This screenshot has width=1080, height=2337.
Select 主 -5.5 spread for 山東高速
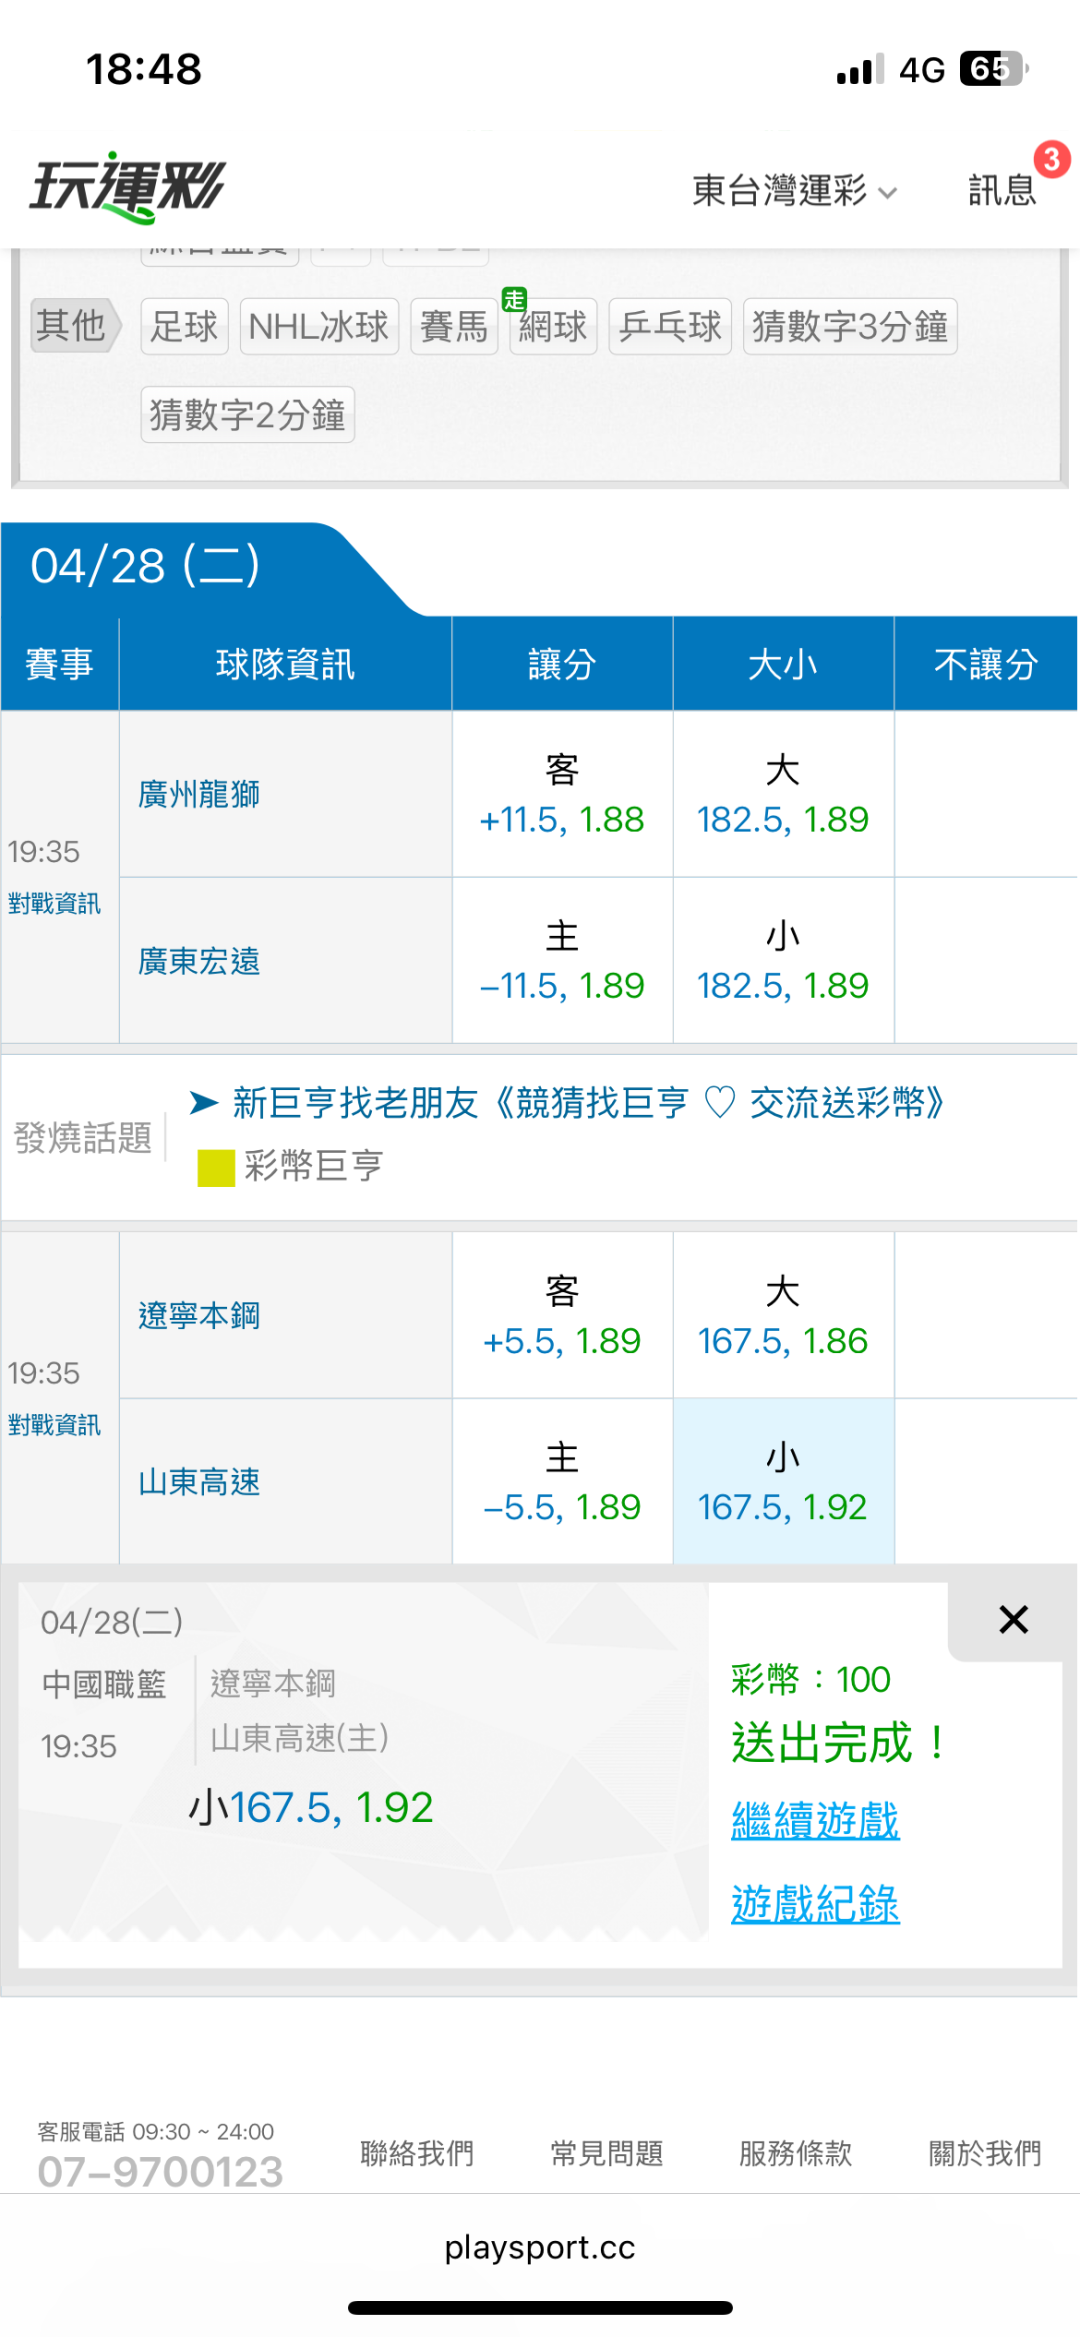click(x=562, y=1482)
